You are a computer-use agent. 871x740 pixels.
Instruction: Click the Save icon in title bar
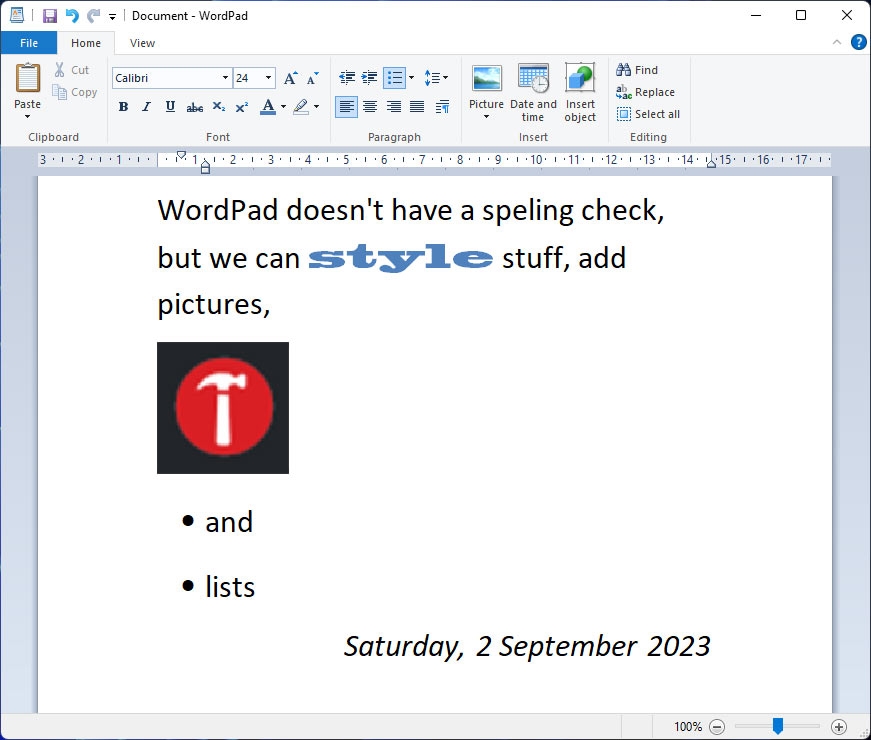[x=50, y=16]
